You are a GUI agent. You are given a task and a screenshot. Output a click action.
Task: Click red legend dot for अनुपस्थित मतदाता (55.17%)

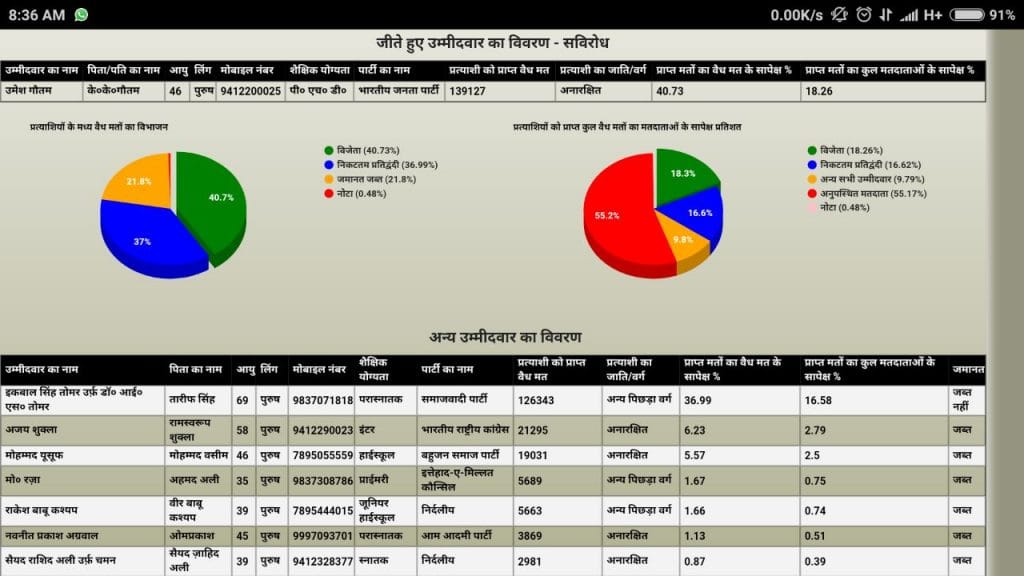(812, 193)
